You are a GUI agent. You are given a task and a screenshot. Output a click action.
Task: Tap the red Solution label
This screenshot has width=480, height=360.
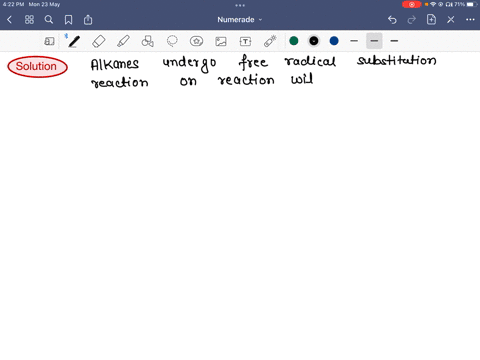pyautogui.click(x=37, y=67)
